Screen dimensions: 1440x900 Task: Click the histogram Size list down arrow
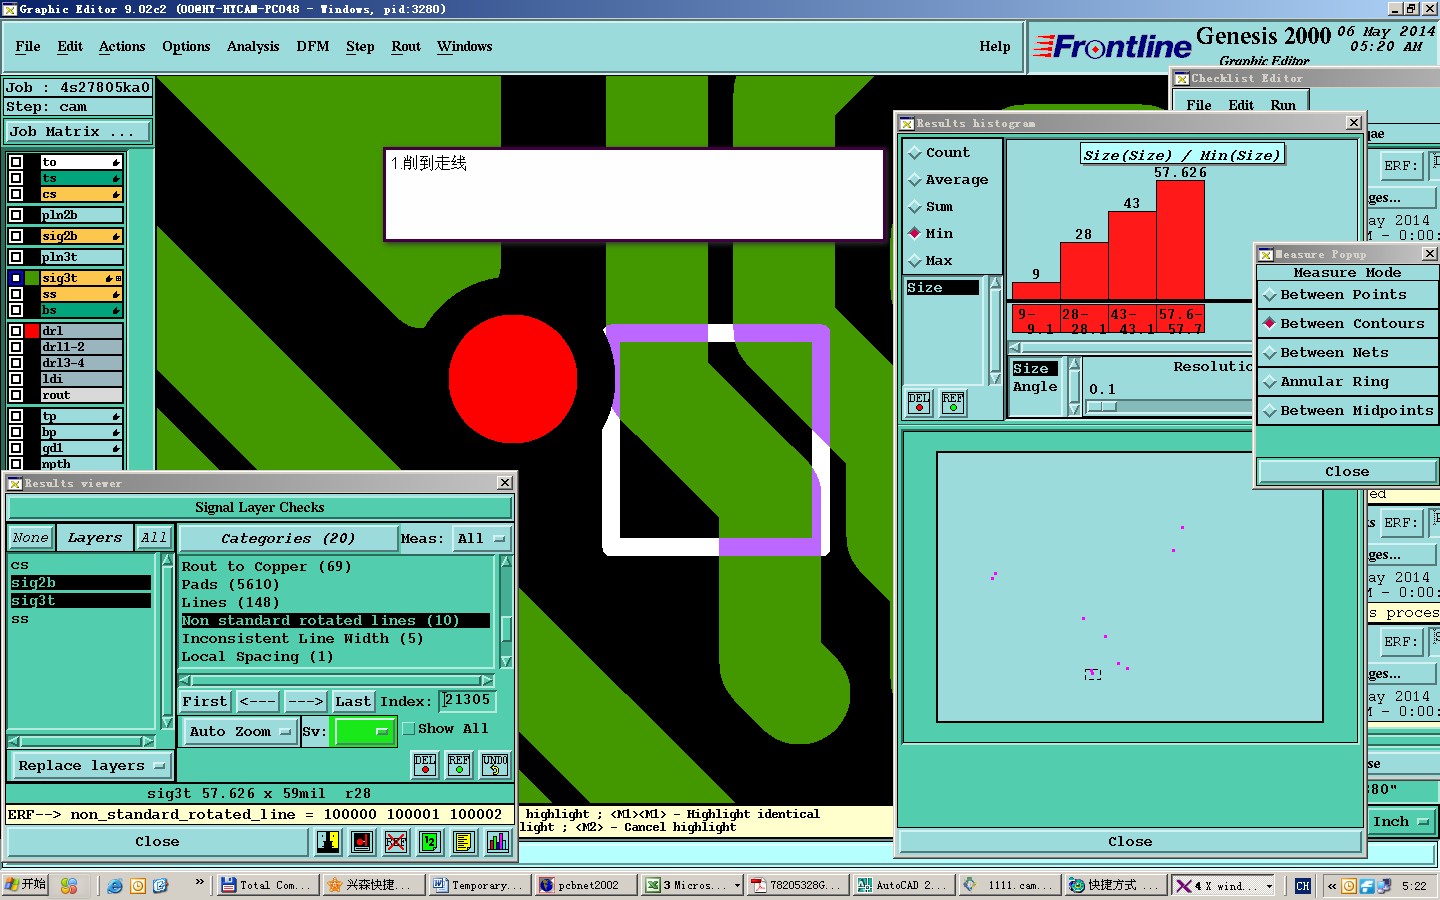click(x=995, y=378)
